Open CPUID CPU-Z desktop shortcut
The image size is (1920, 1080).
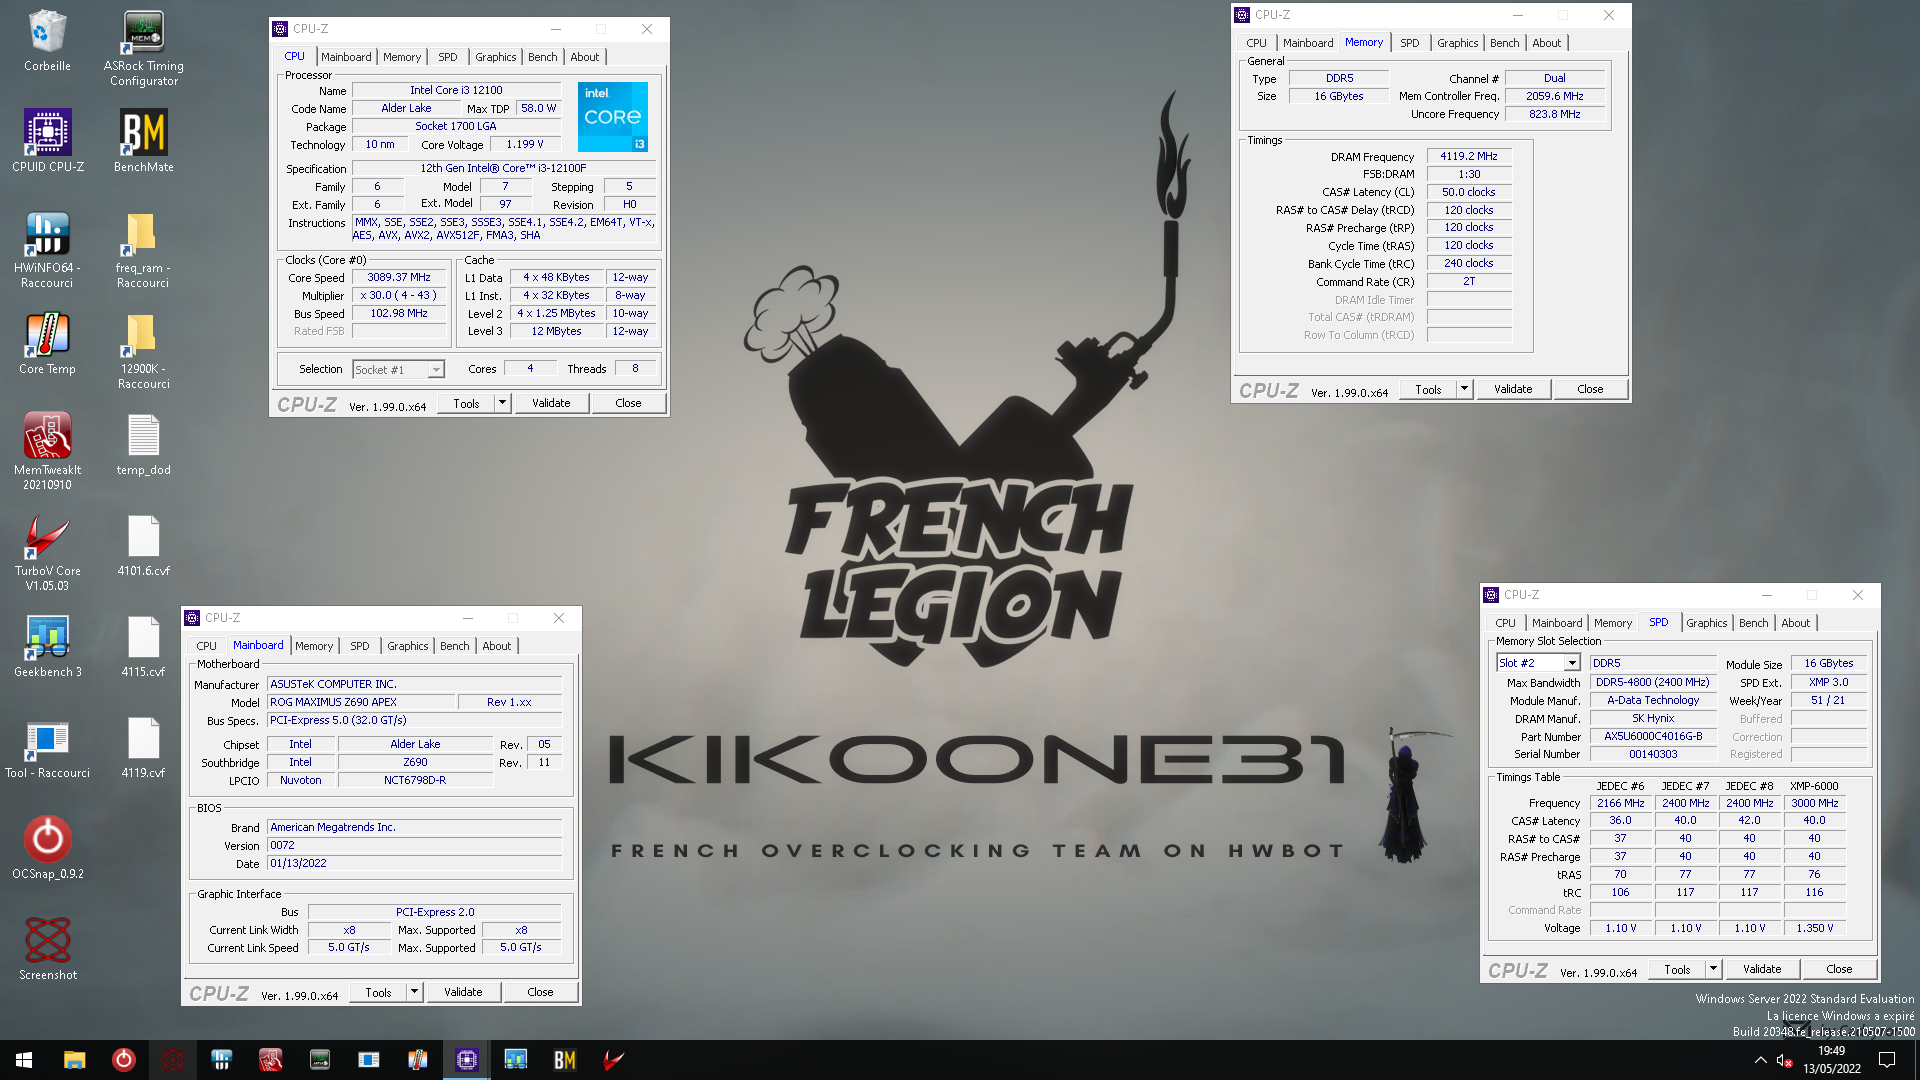[x=47, y=141]
